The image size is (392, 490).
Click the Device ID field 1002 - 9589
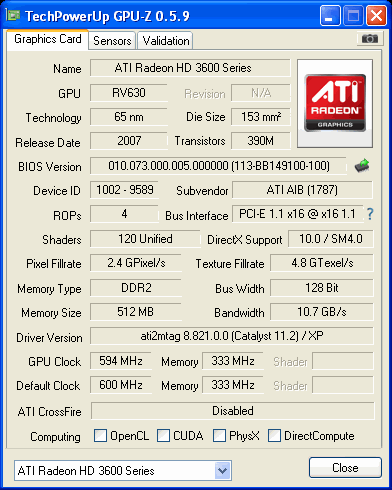pyautogui.click(x=124, y=190)
